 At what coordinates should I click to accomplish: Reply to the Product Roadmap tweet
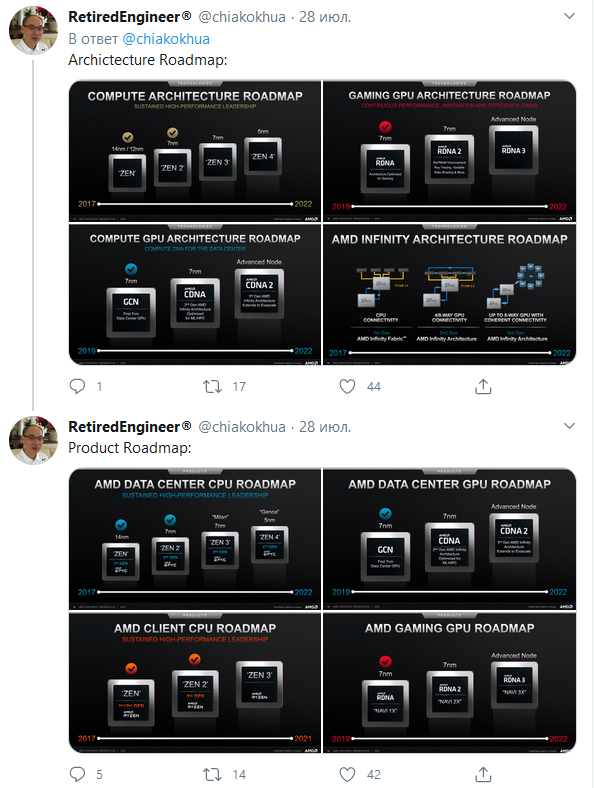click(77, 774)
